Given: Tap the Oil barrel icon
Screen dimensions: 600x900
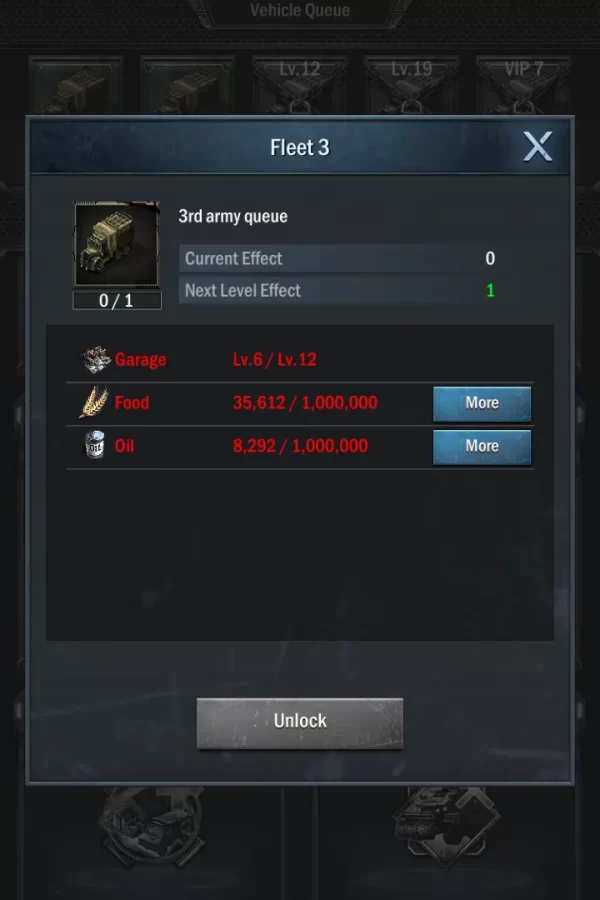Looking at the screenshot, I should [94, 445].
